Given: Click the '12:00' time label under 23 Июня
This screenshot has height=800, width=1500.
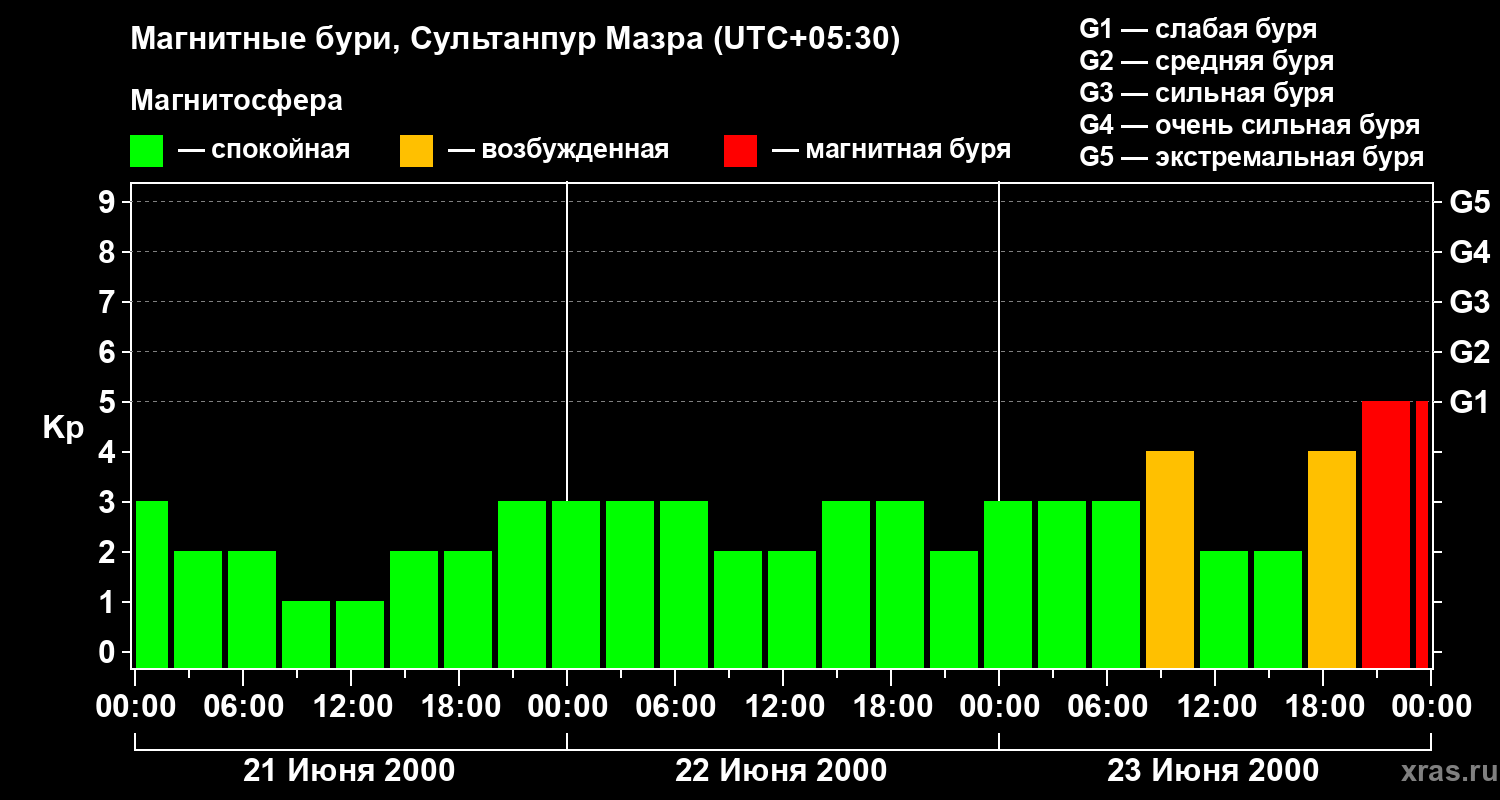Looking at the screenshot, I should pyautogui.click(x=1215, y=707).
